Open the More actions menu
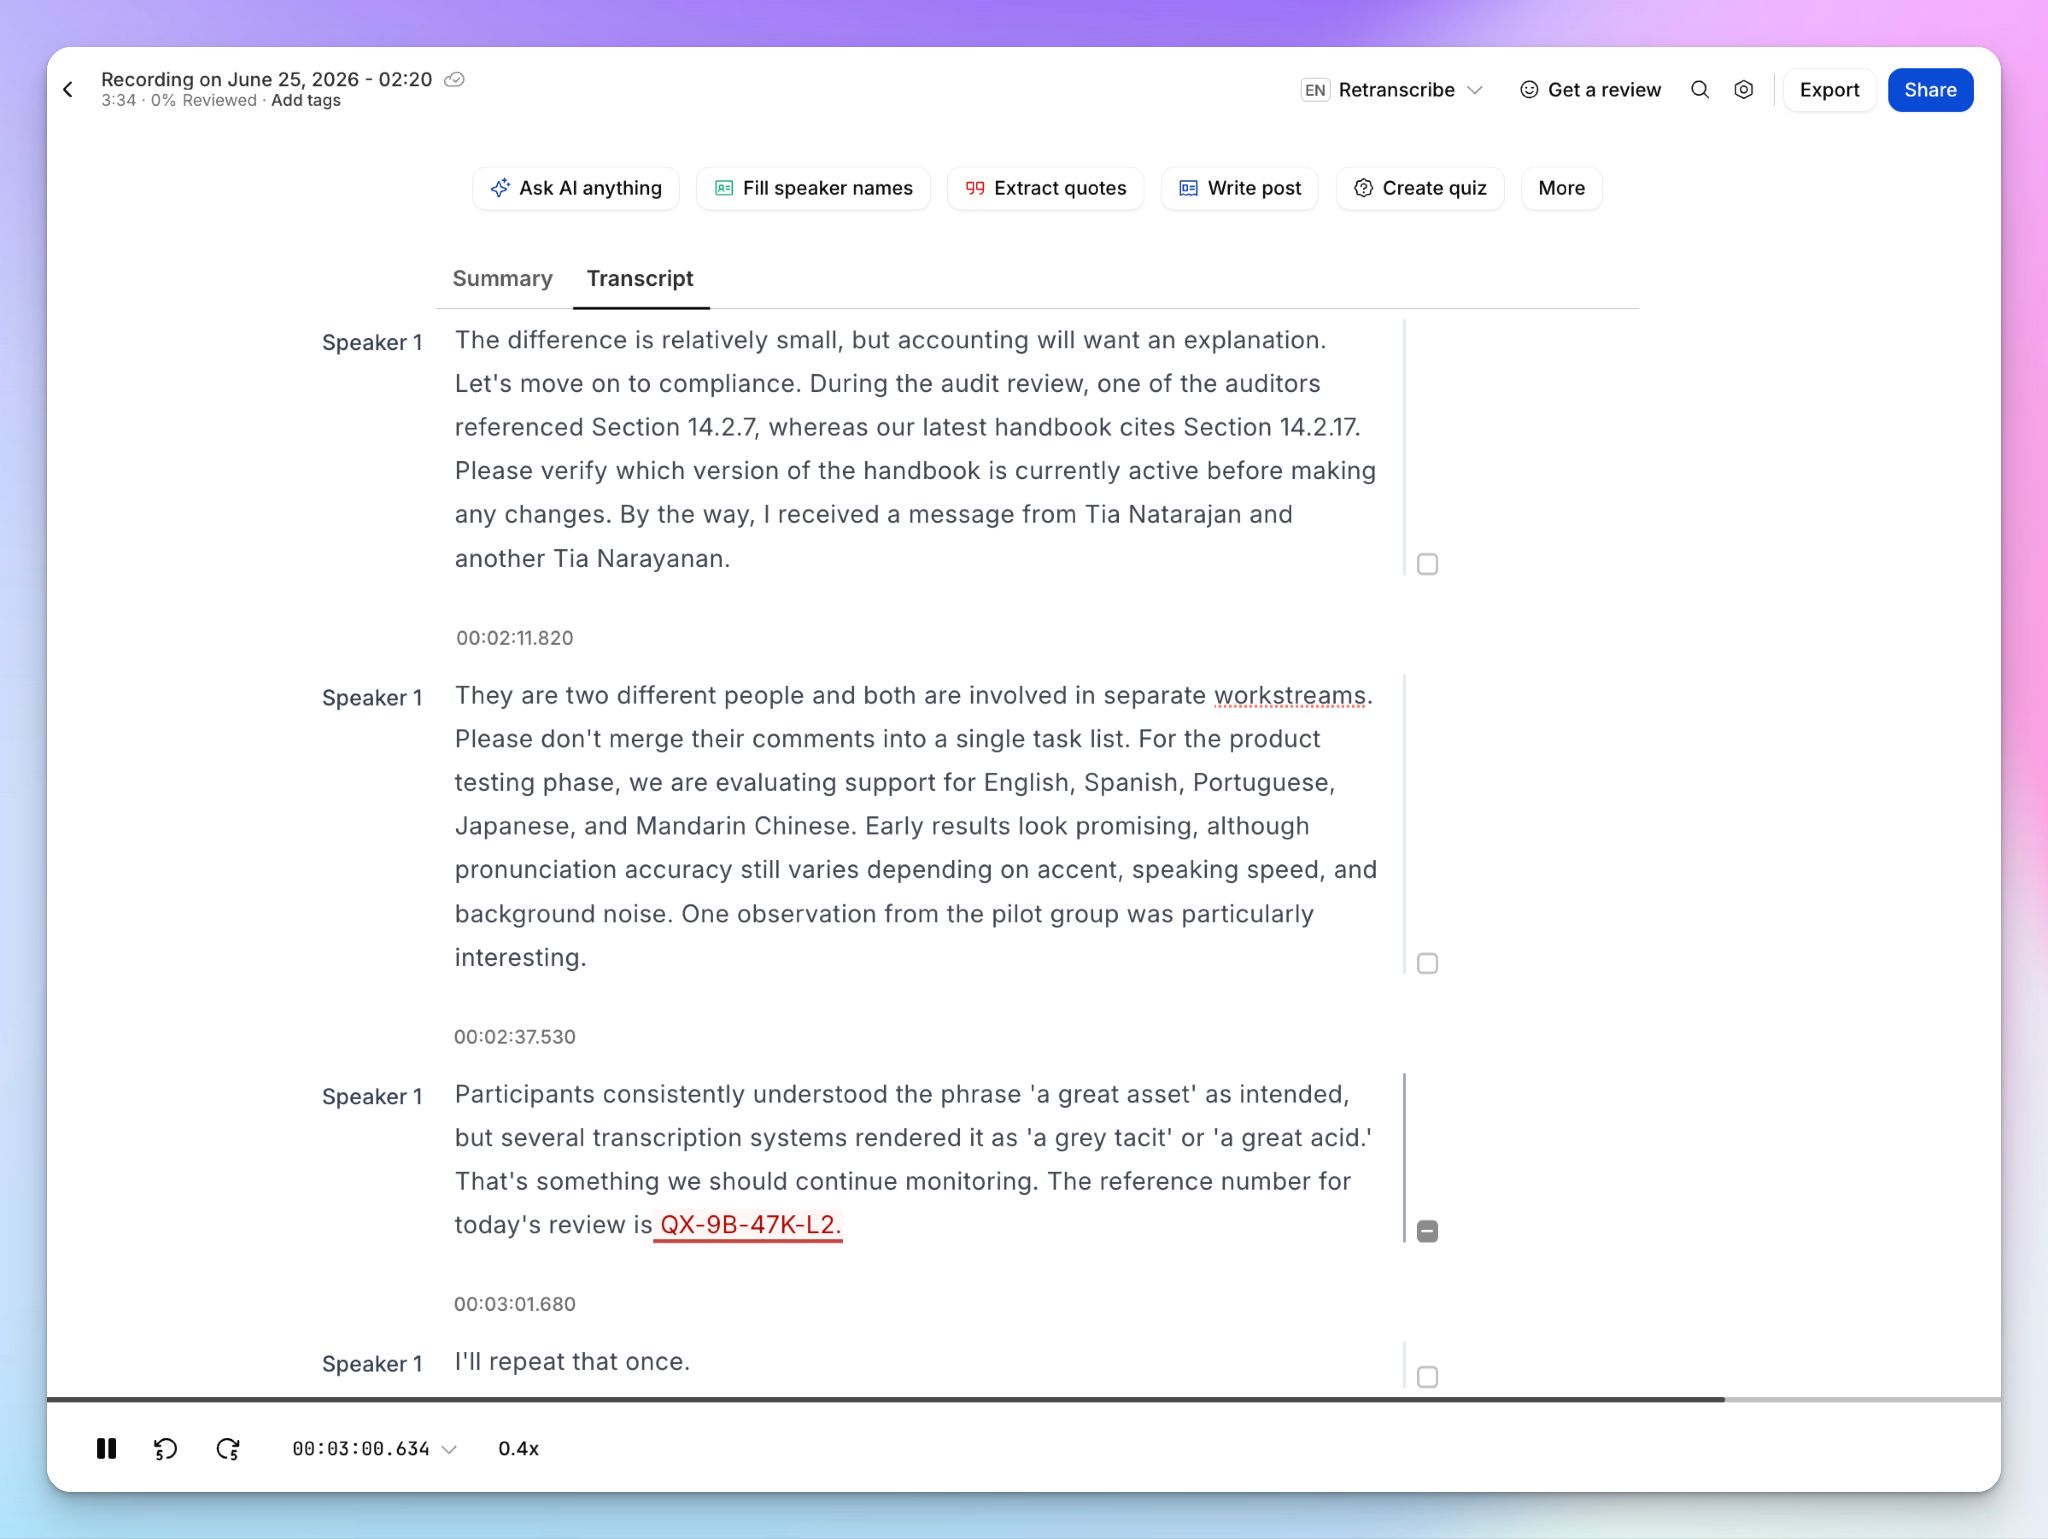Viewport: 2048px width, 1539px height. coord(1561,188)
